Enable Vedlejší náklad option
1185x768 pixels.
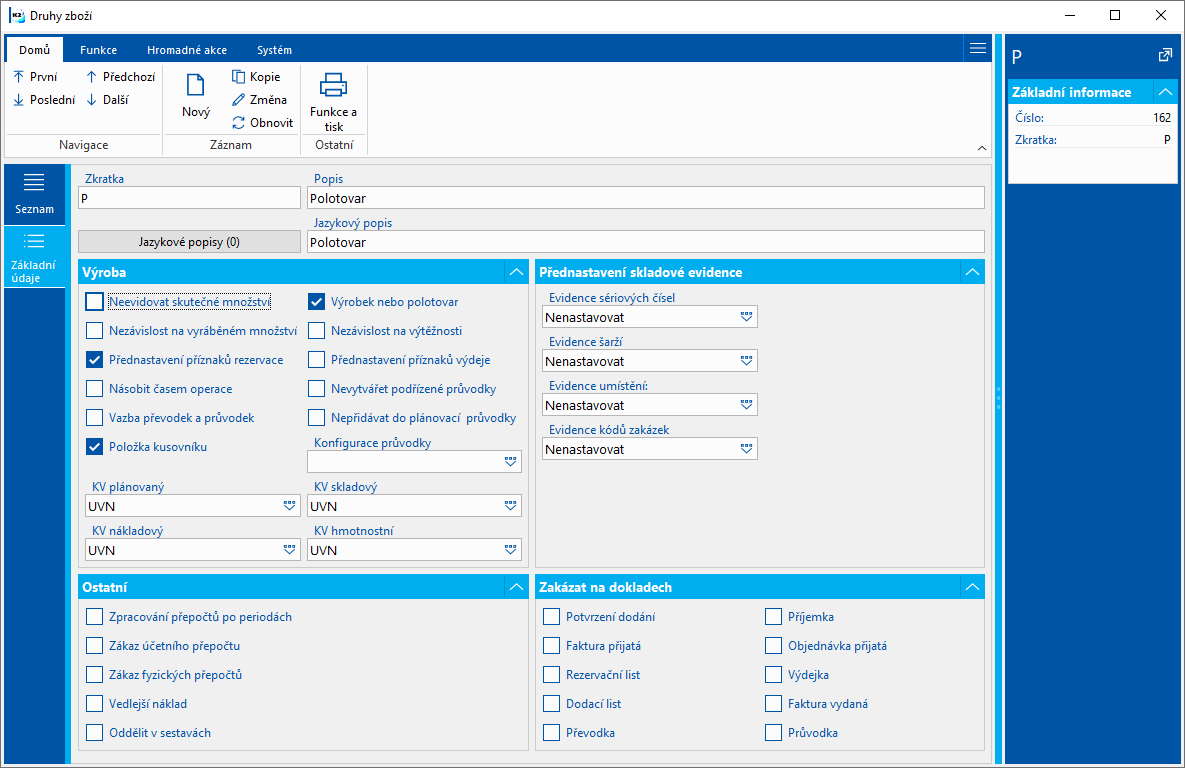pos(94,704)
